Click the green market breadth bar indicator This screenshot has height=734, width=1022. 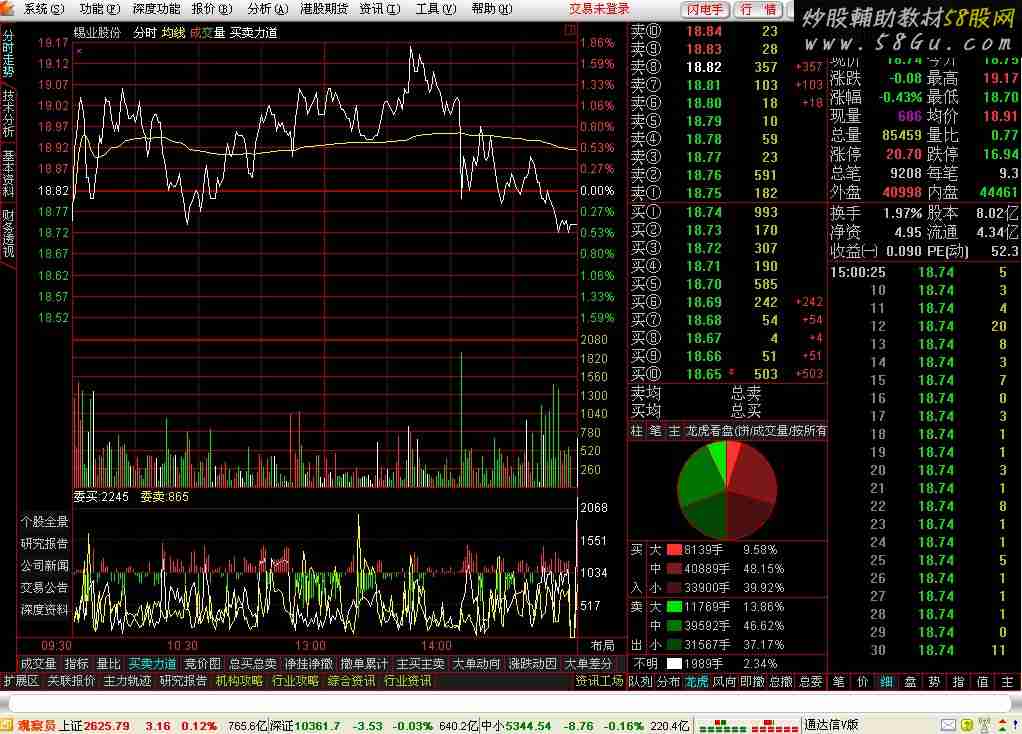coord(723,726)
